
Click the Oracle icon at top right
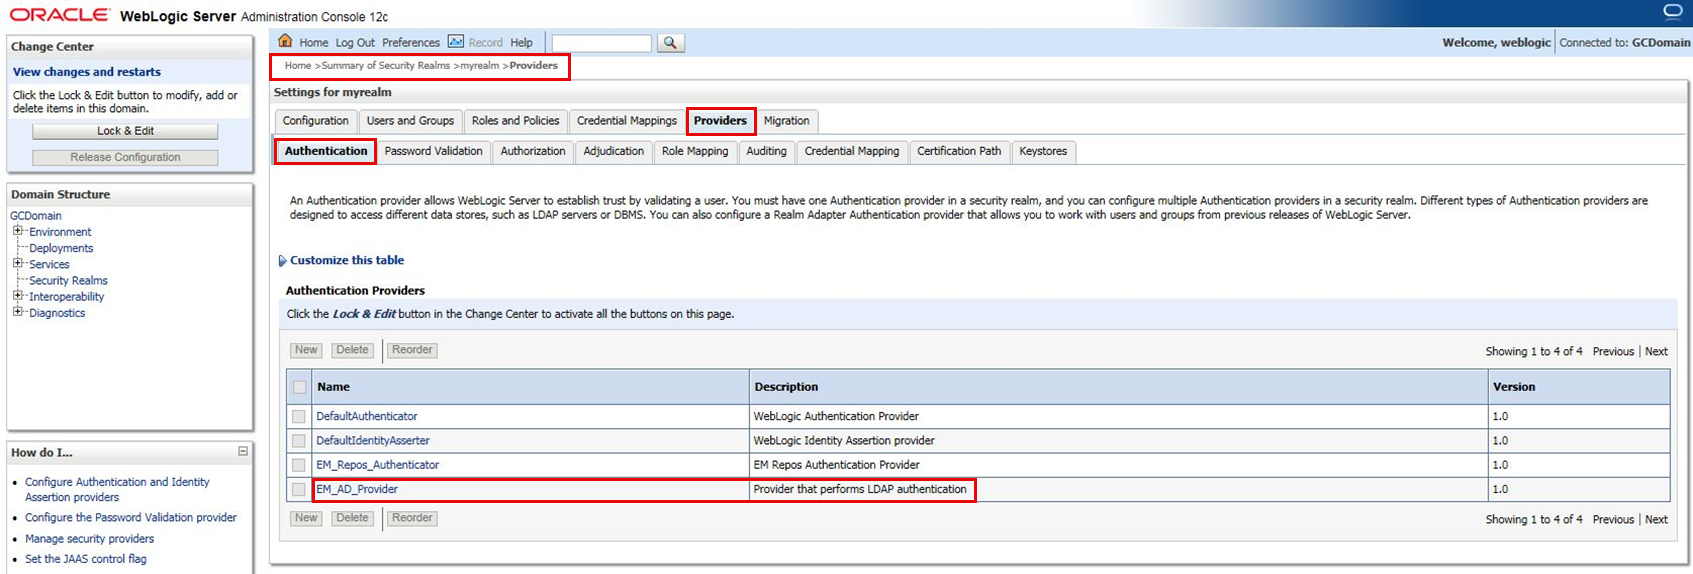click(1672, 12)
